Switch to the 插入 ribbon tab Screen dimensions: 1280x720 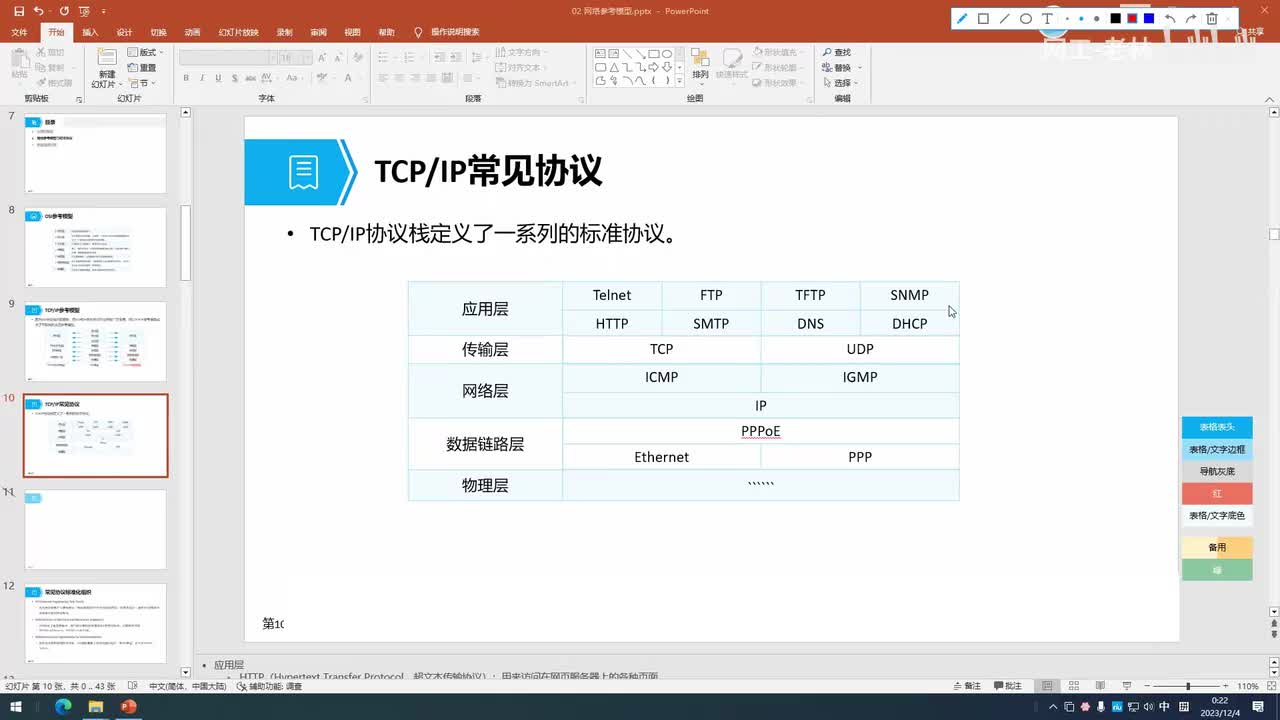(90, 32)
